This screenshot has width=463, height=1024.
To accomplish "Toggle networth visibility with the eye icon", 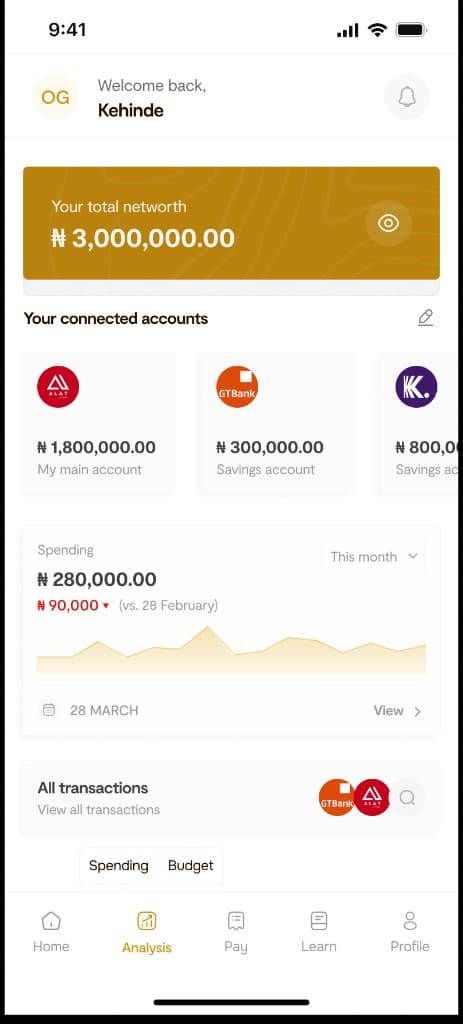I will coord(389,223).
